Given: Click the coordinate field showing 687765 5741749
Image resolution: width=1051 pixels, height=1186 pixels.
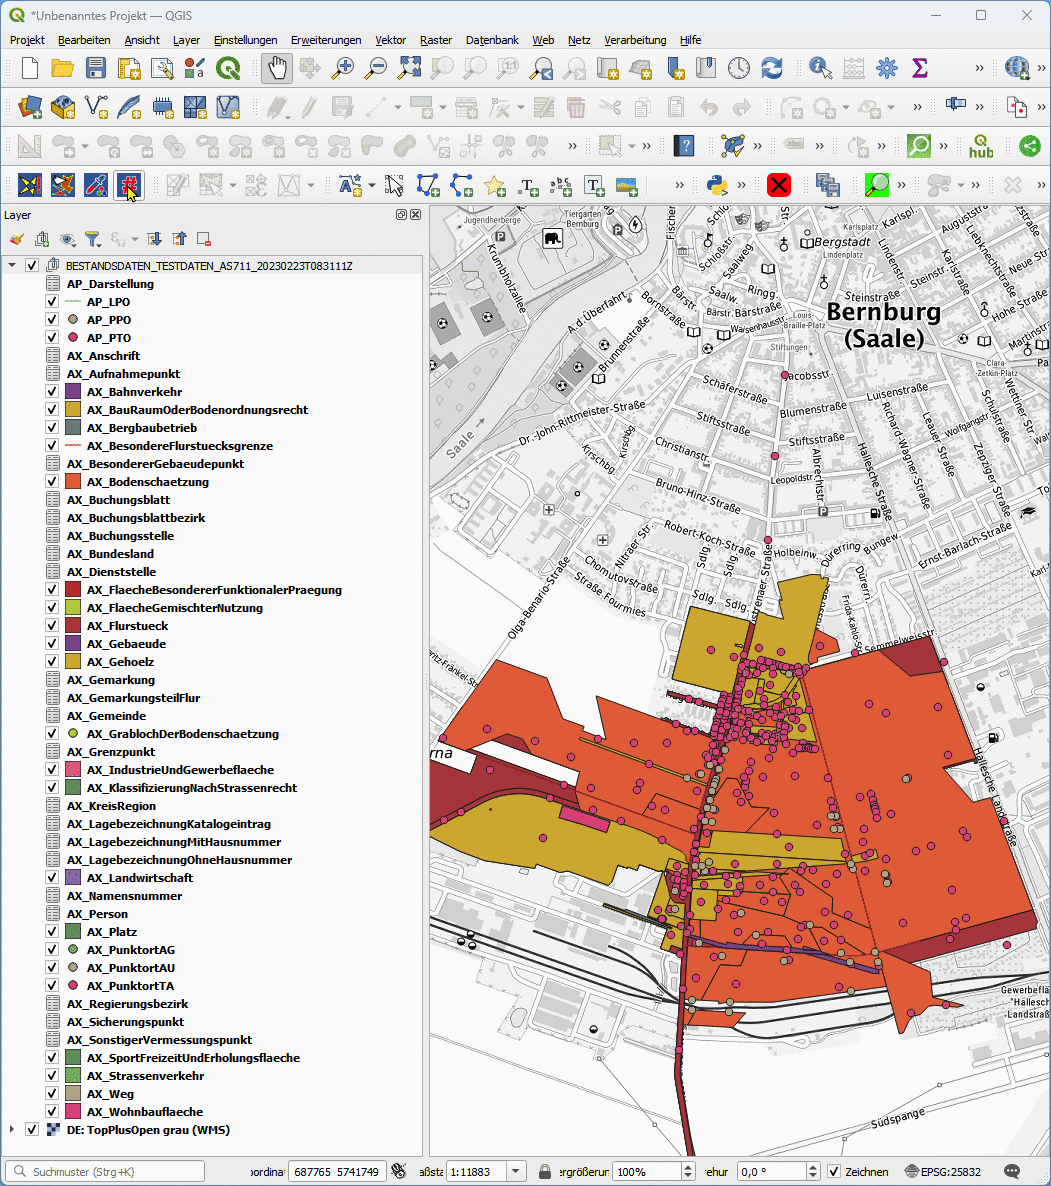Looking at the screenshot, I should [x=337, y=1172].
